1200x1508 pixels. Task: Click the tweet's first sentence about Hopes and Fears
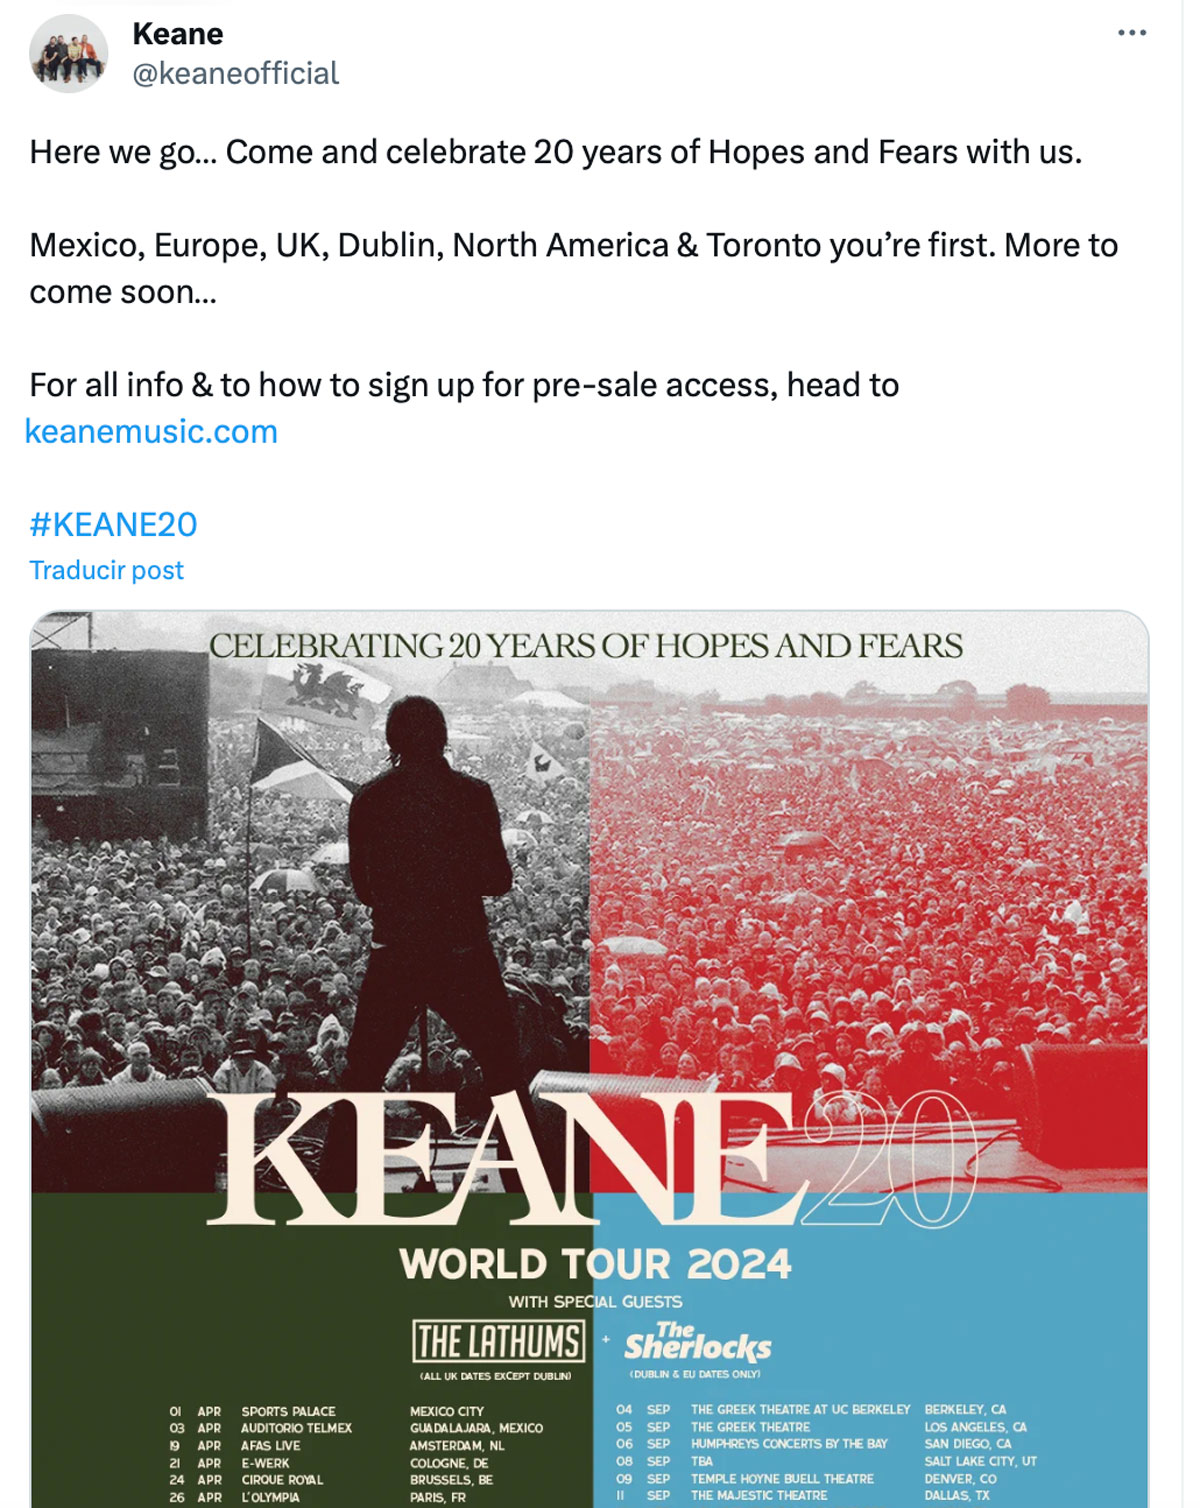point(555,152)
